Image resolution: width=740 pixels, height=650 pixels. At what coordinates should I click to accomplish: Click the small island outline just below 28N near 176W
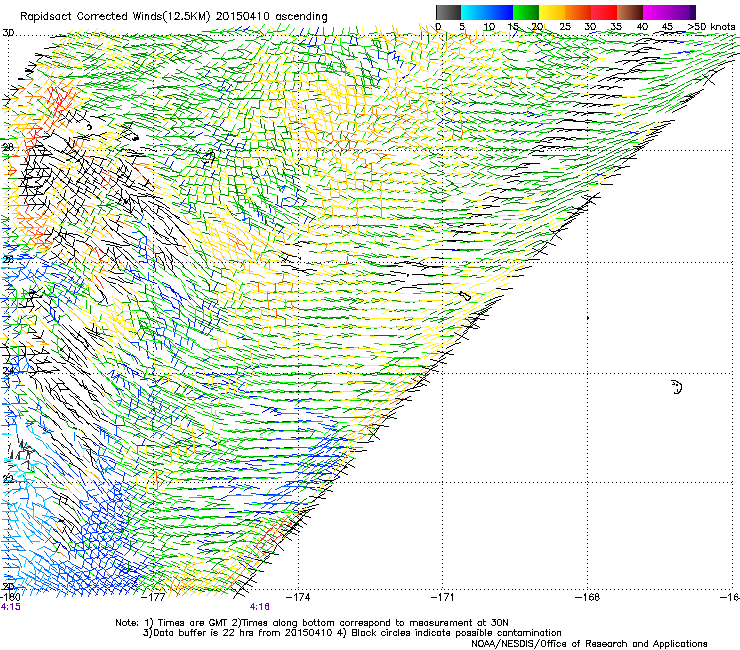[209, 157]
